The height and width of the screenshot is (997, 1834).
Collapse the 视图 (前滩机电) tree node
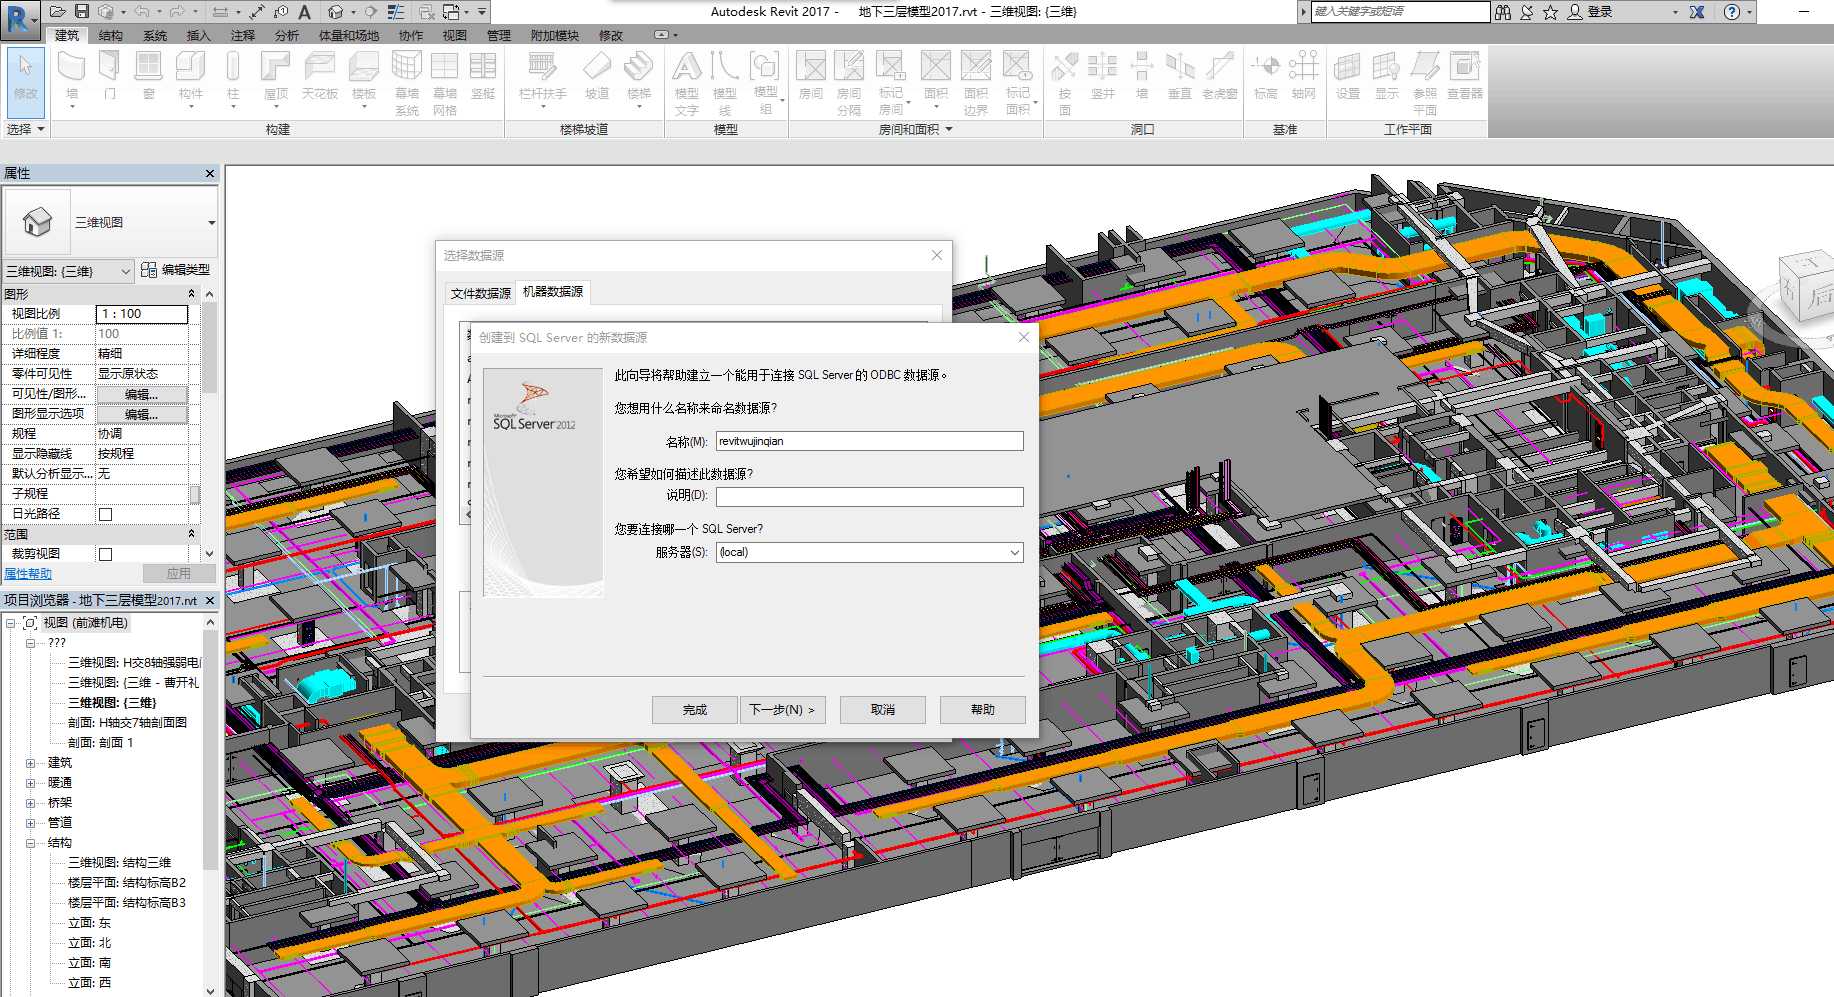11,623
